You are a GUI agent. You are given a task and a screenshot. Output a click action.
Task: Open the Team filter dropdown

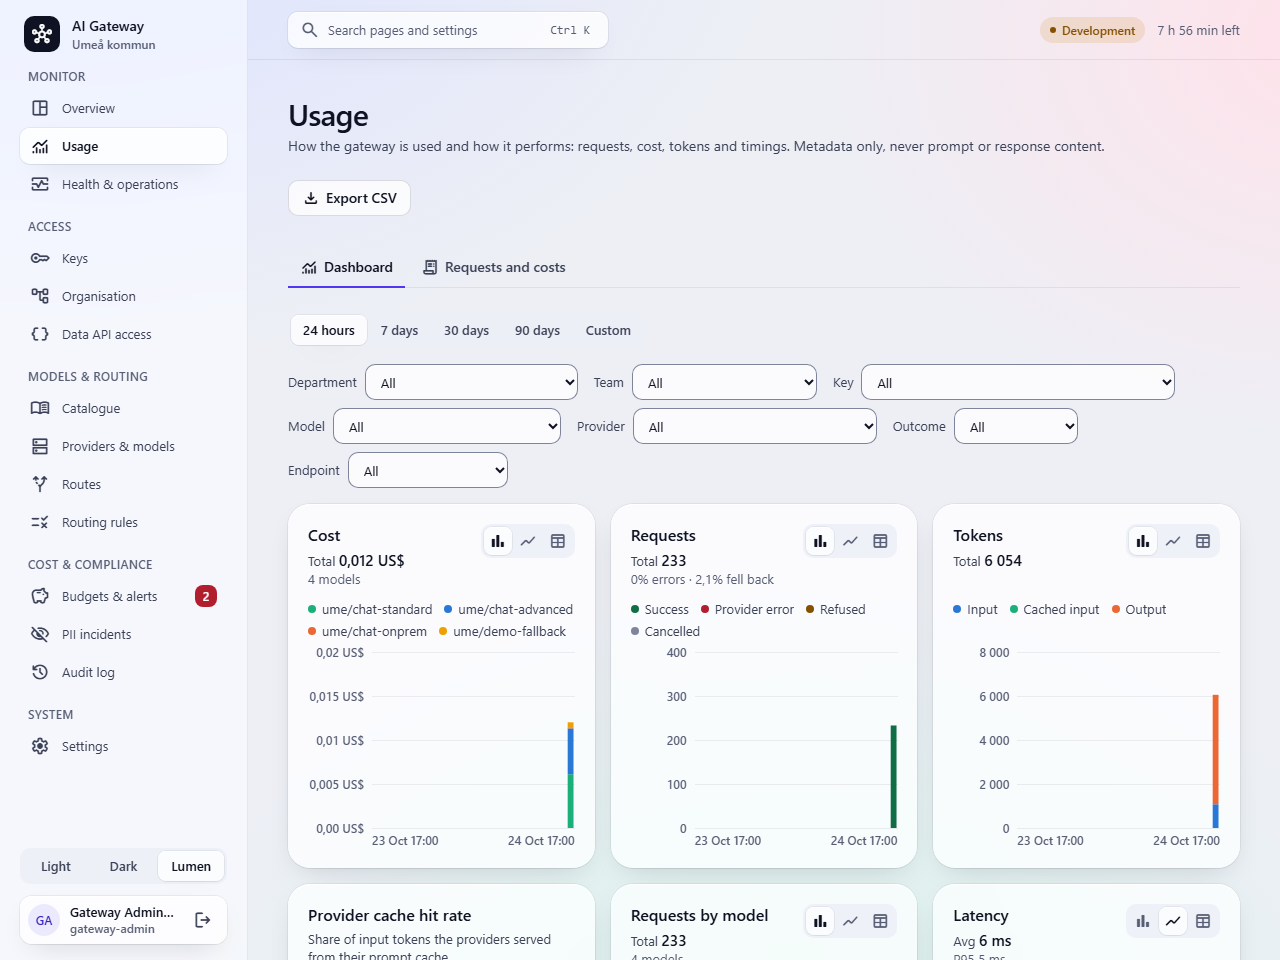725,382
